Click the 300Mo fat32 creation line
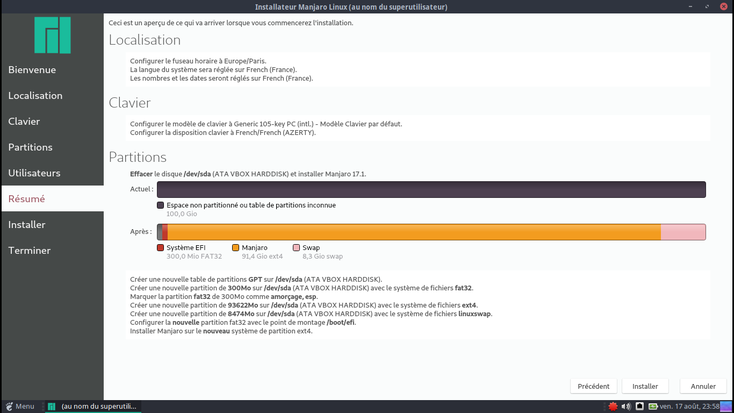This screenshot has width=734, height=413. point(301,288)
